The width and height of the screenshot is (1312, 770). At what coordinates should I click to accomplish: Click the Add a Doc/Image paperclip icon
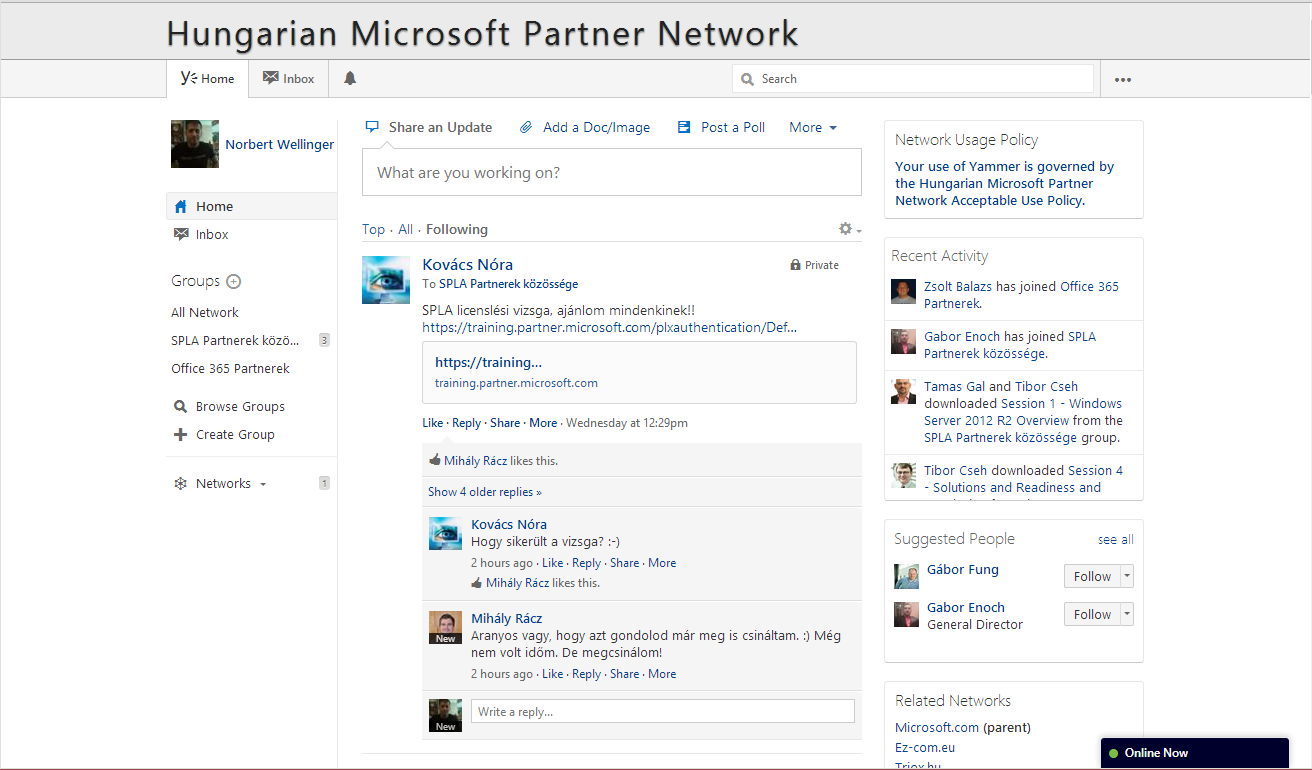pos(526,128)
